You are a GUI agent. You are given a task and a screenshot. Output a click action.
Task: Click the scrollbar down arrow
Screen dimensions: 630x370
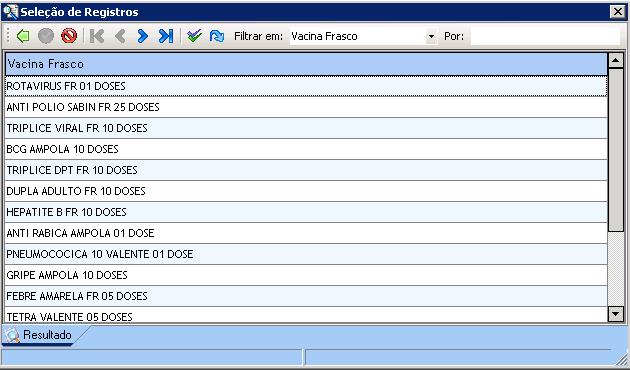(x=616, y=314)
